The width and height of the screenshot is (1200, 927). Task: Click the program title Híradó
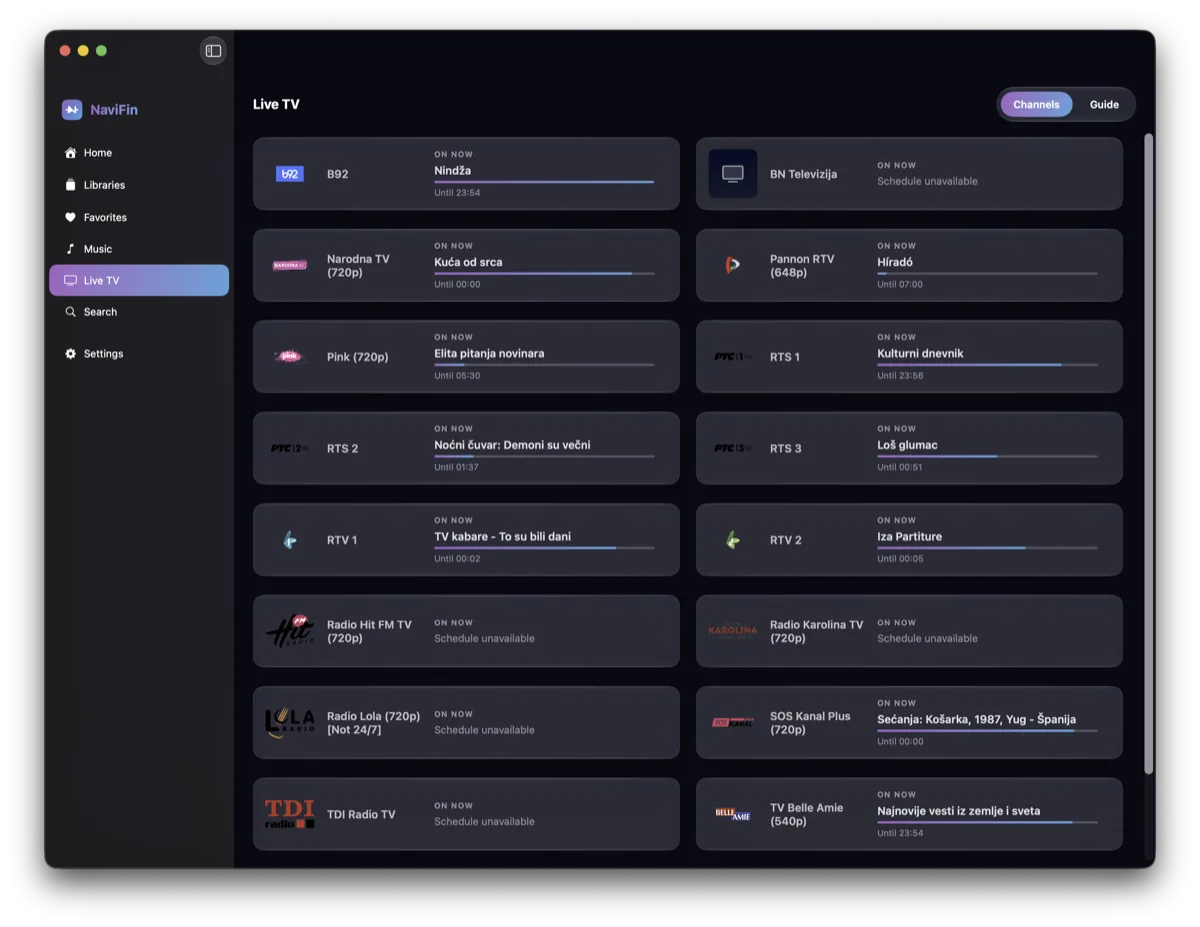coord(895,262)
